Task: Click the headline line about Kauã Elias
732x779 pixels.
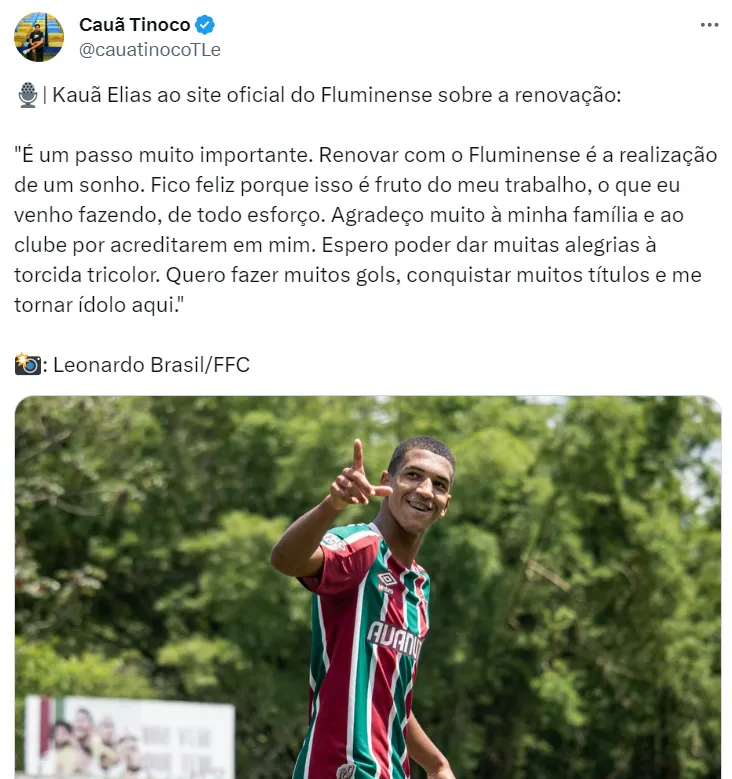Action: [x=337, y=95]
